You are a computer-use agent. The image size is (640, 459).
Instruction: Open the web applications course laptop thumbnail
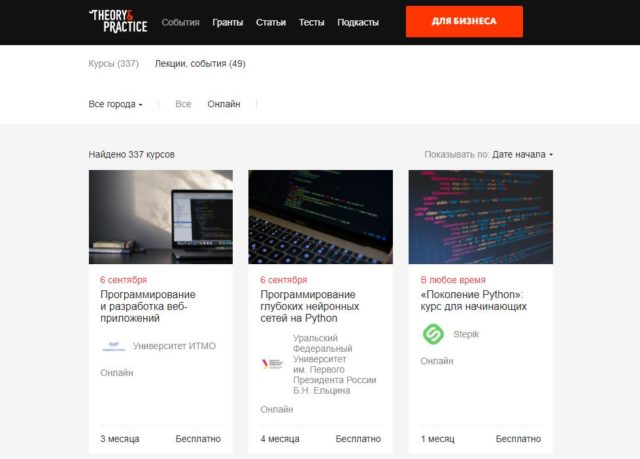160,217
